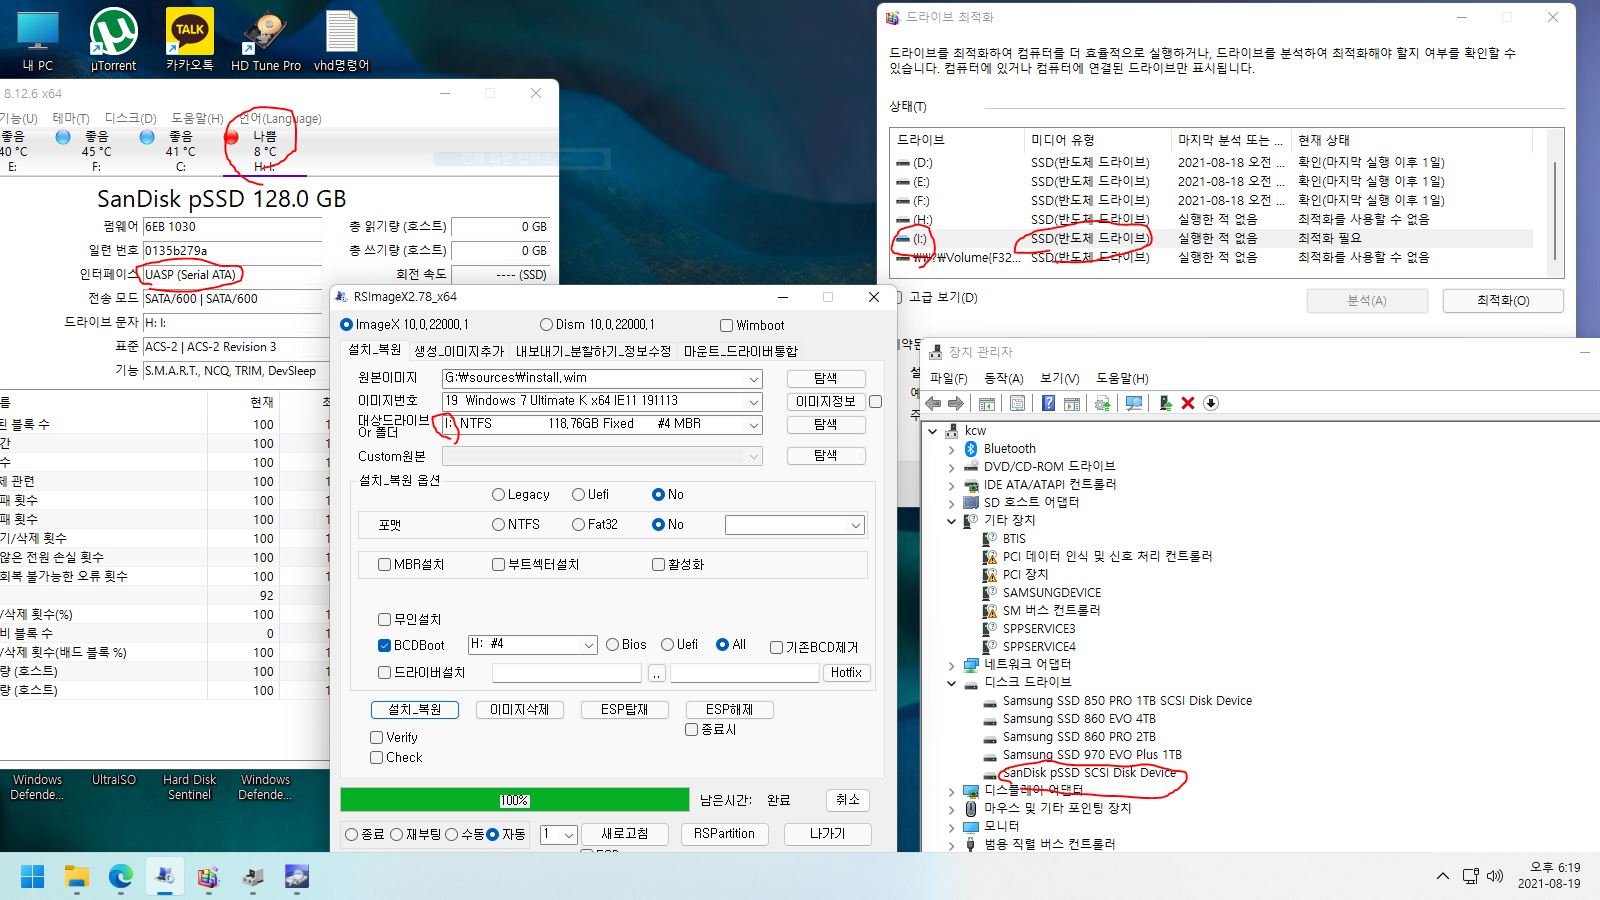1600x900 pixels.
Task: Click the 이미지정보 button
Action: [825, 402]
